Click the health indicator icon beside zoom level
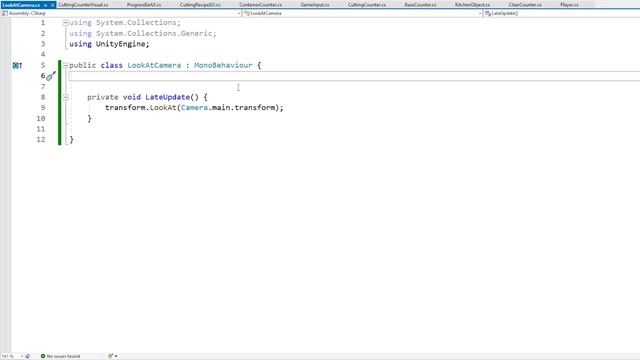640x360 pixels. pos(28,356)
